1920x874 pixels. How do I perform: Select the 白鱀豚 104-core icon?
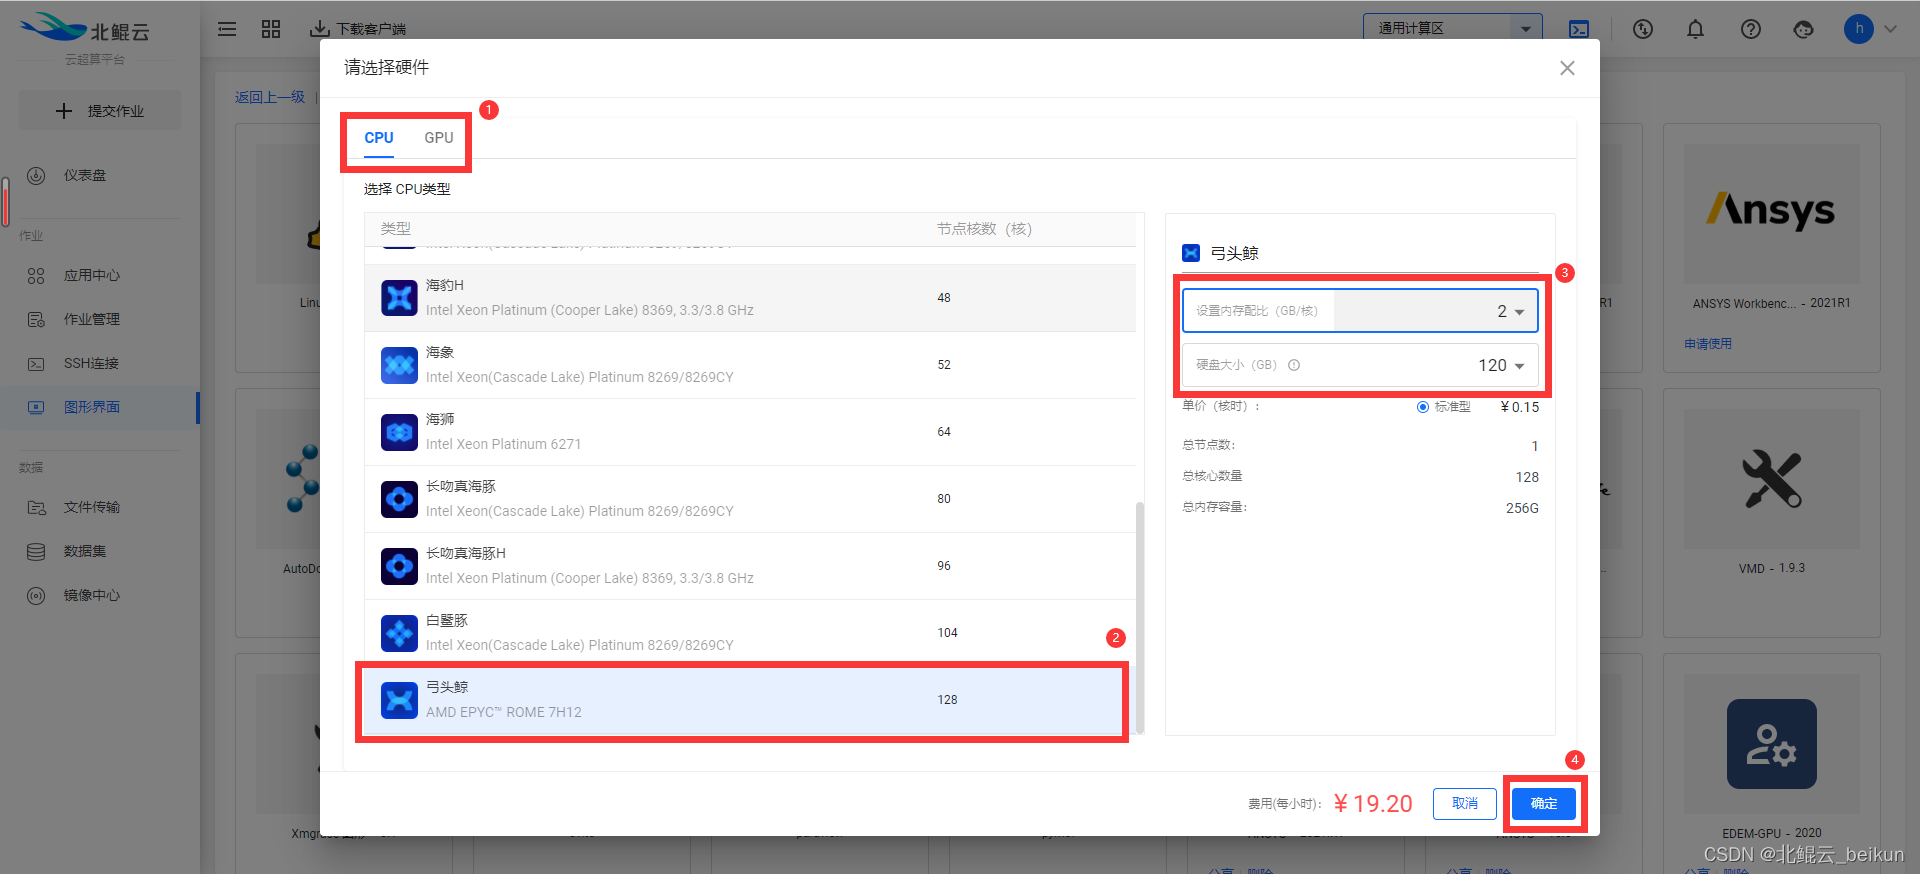(x=399, y=633)
